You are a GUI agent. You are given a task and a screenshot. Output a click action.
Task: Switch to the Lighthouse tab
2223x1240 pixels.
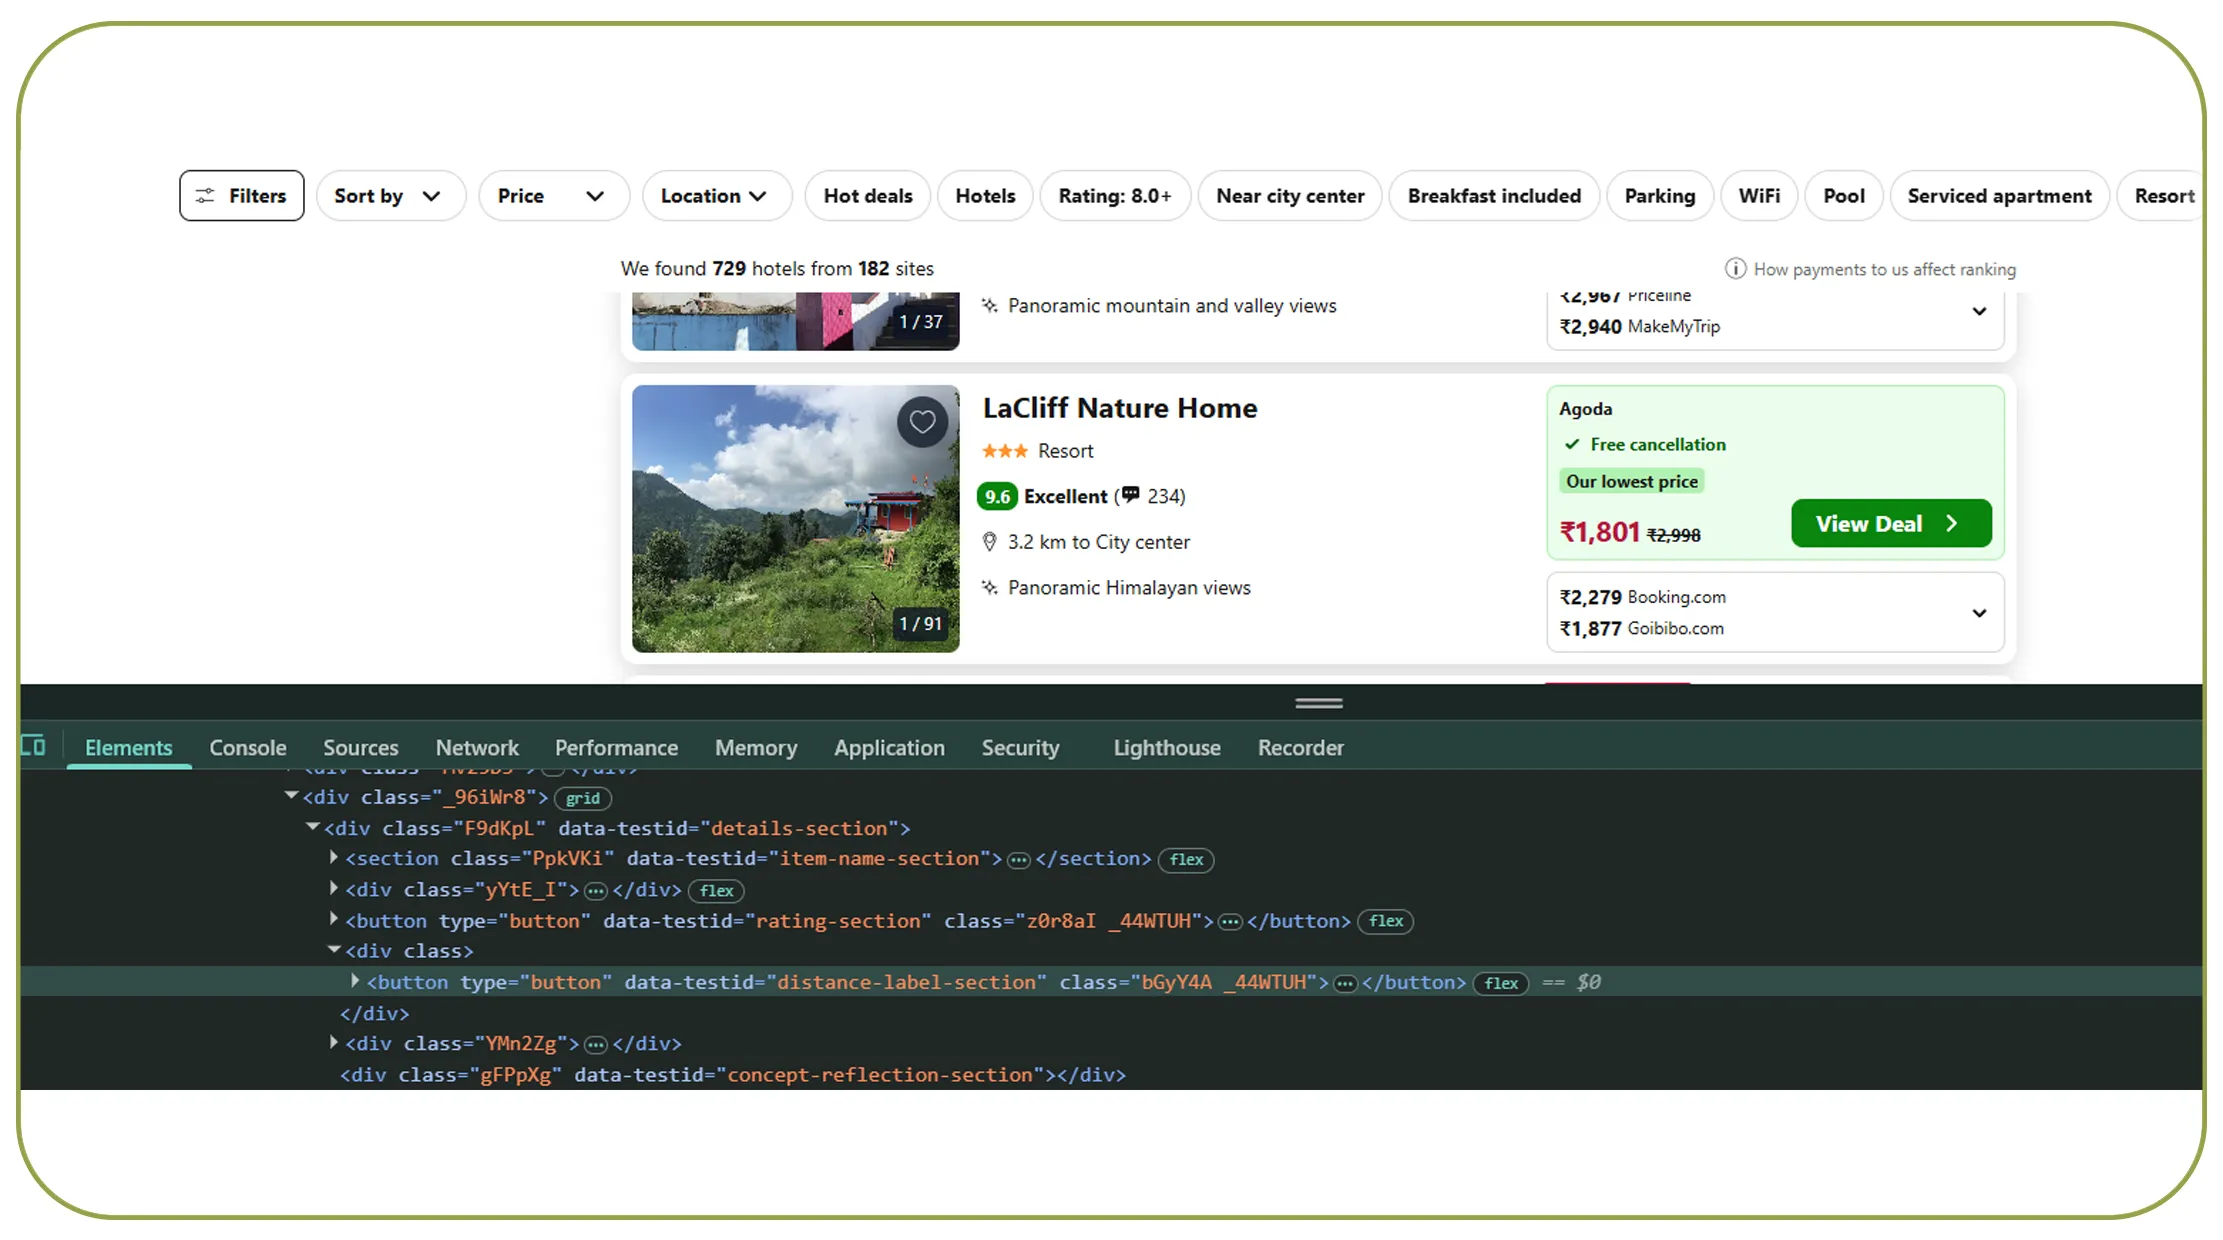pyautogui.click(x=1167, y=748)
